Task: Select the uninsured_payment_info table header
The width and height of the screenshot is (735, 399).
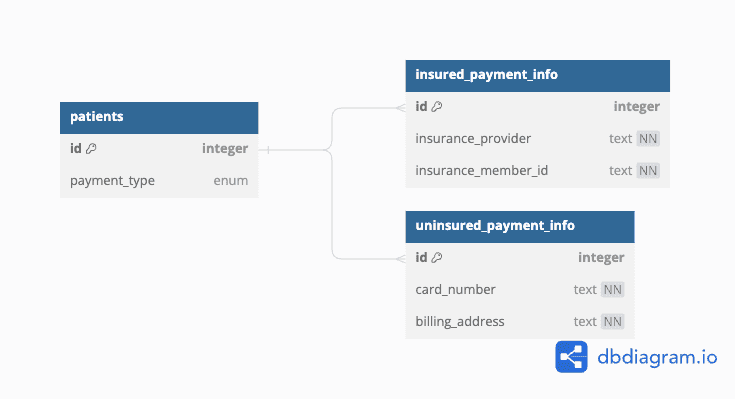Action: click(520, 226)
